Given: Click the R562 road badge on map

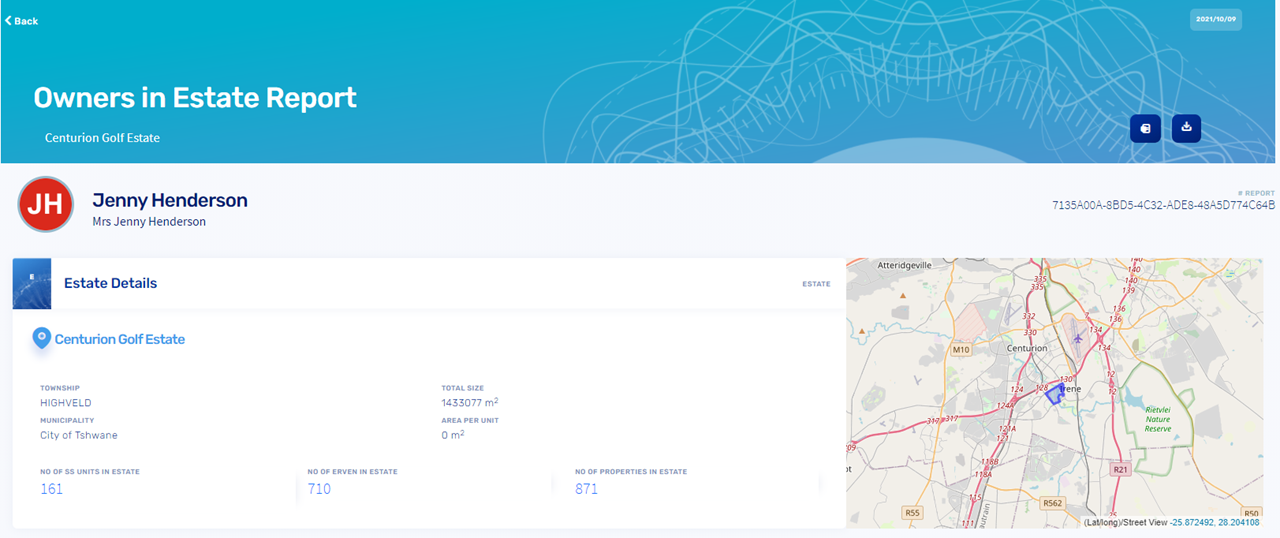Looking at the screenshot, I should (1051, 503).
